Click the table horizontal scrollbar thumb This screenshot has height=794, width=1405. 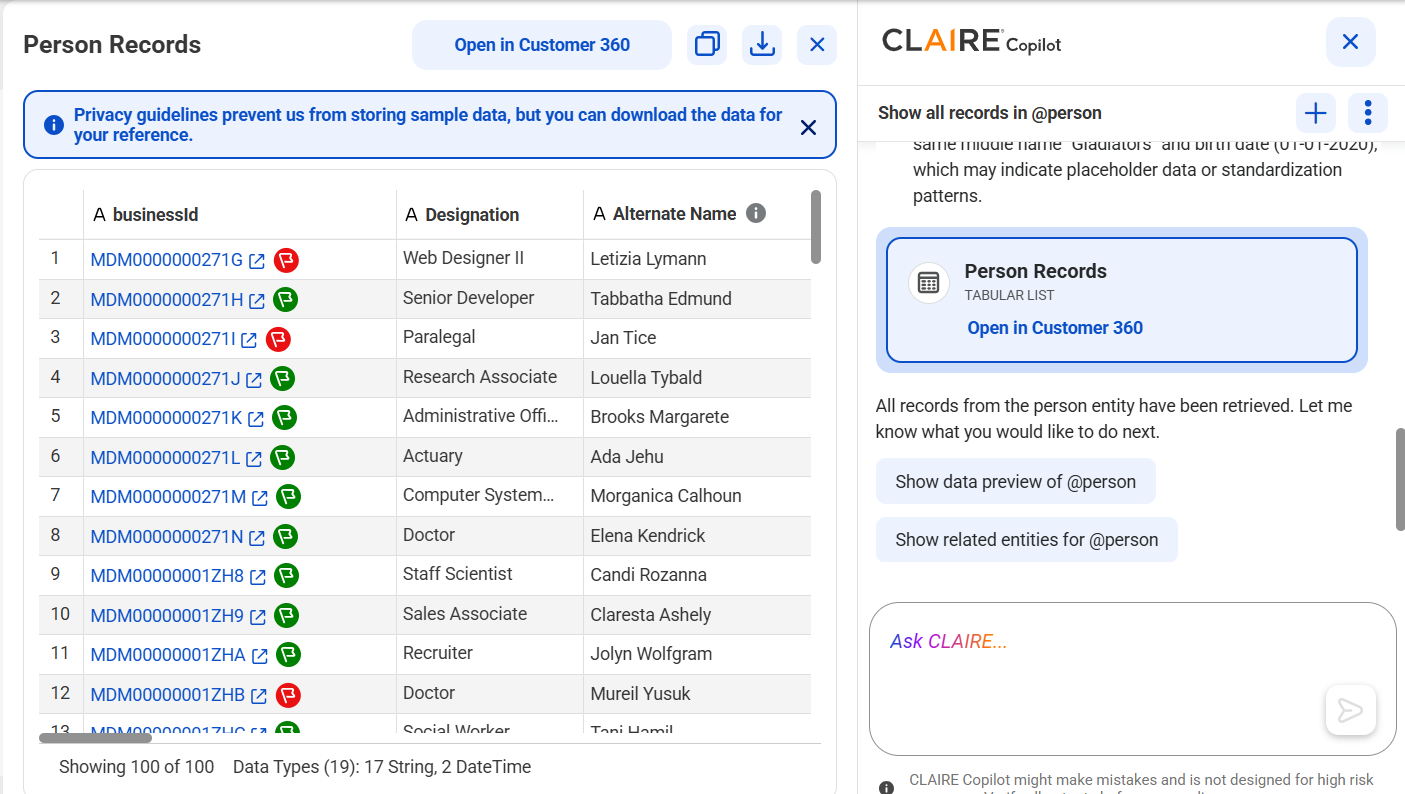tap(95, 738)
